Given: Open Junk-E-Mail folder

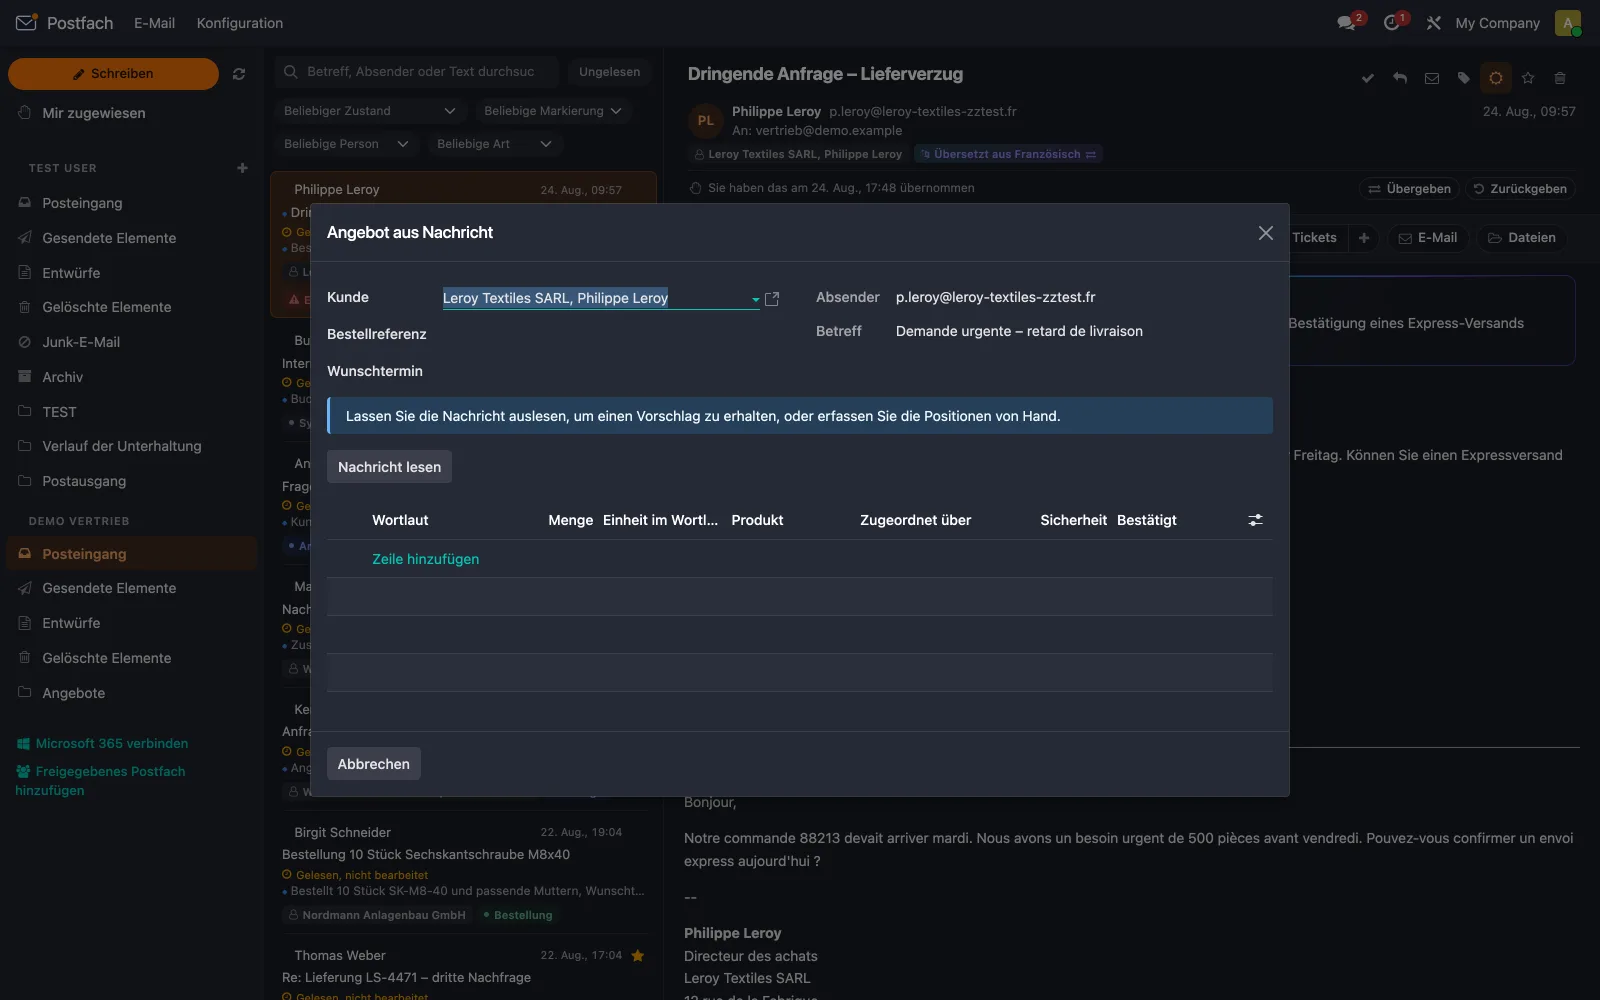Looking at the screenshot, I should click(81, 342).
